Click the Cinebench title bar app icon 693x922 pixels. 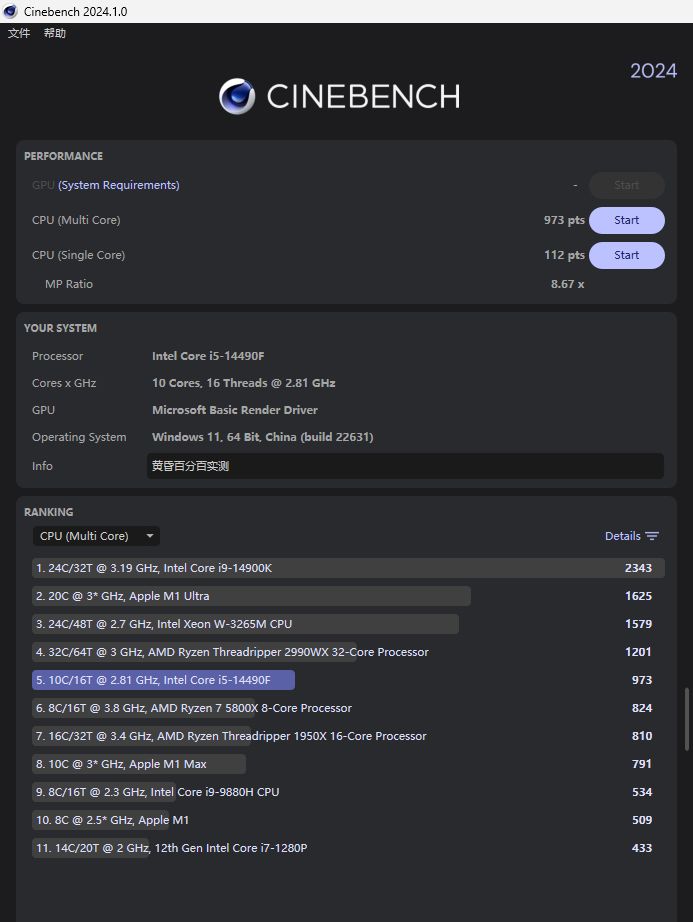[x=11, y=11]
